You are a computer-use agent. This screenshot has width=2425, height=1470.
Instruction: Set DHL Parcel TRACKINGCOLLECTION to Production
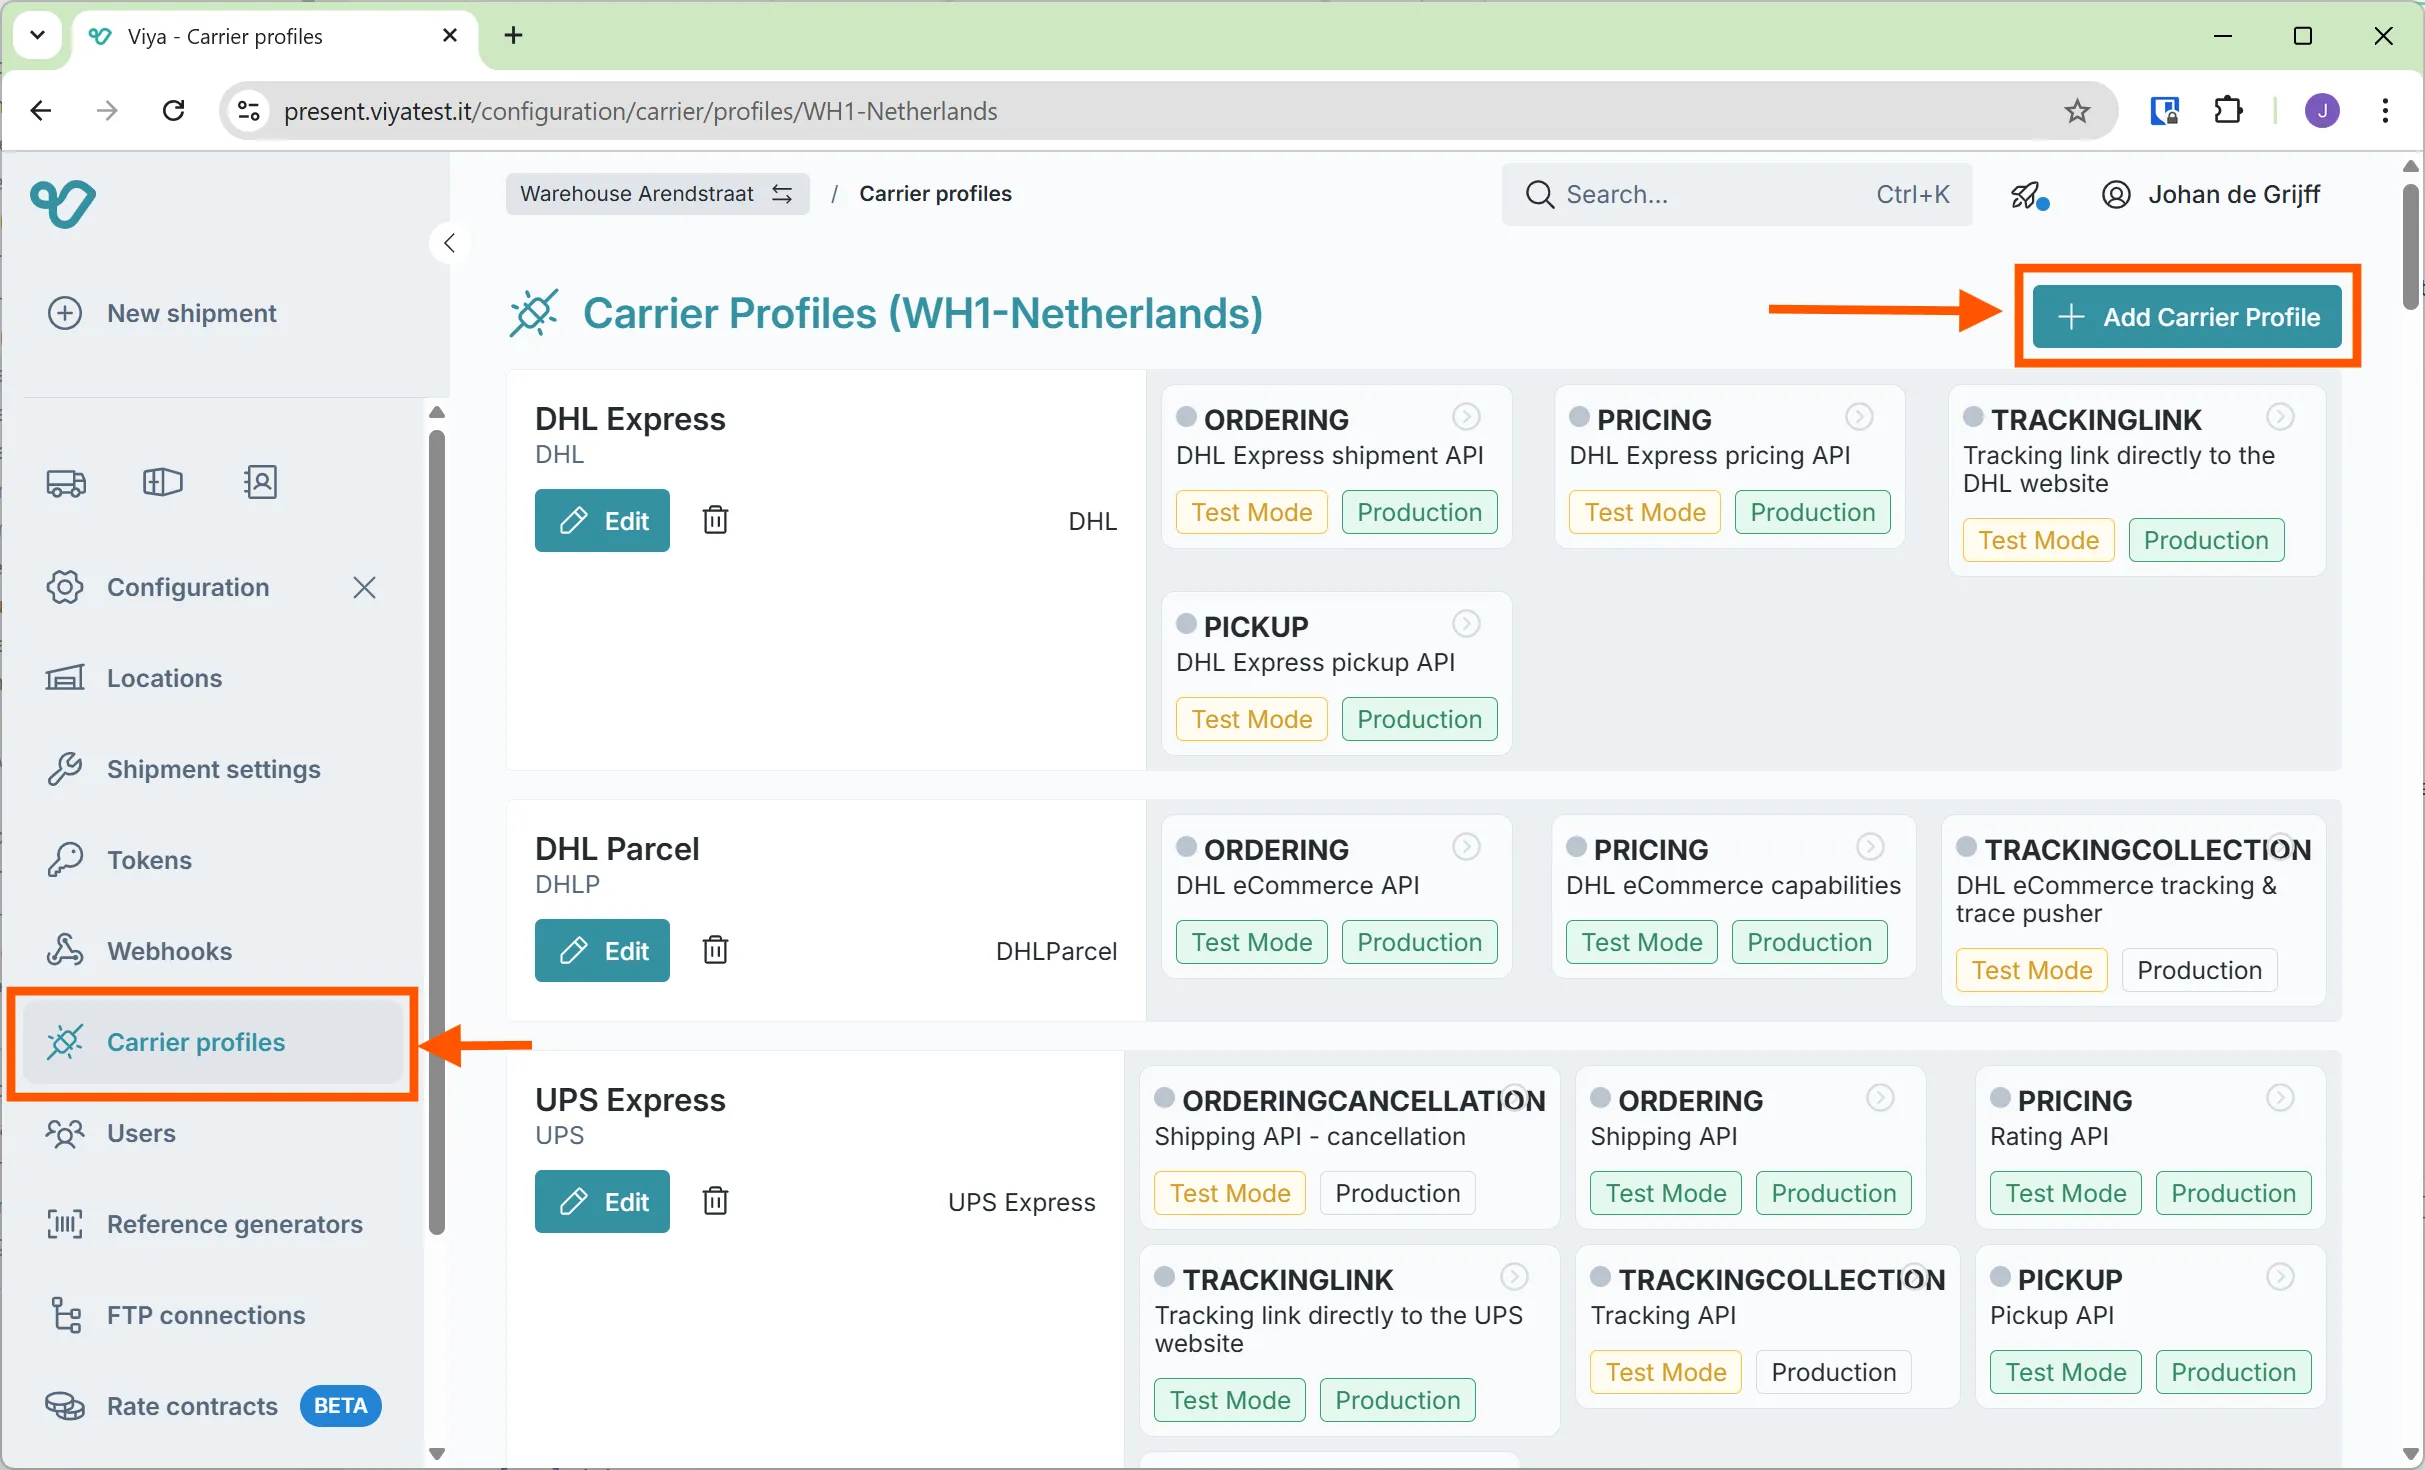[2198, 970]
